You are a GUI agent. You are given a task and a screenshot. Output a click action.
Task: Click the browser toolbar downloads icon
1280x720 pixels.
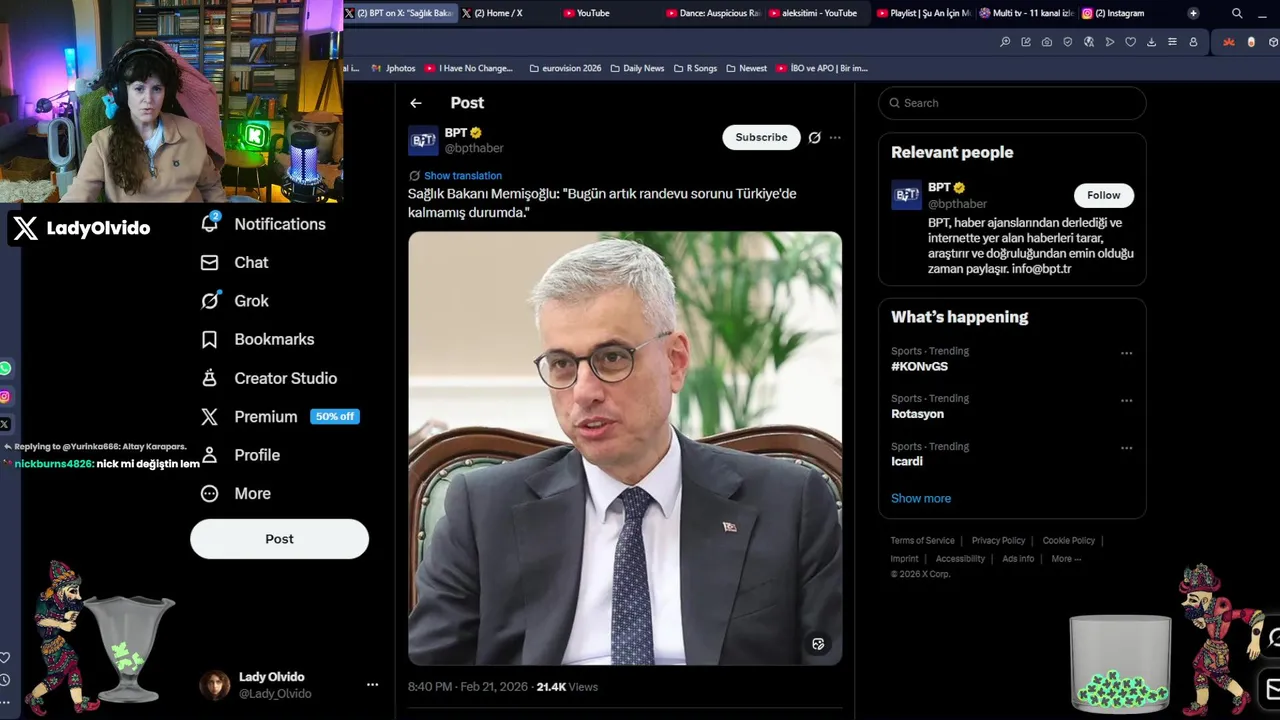pos(1152,42)
